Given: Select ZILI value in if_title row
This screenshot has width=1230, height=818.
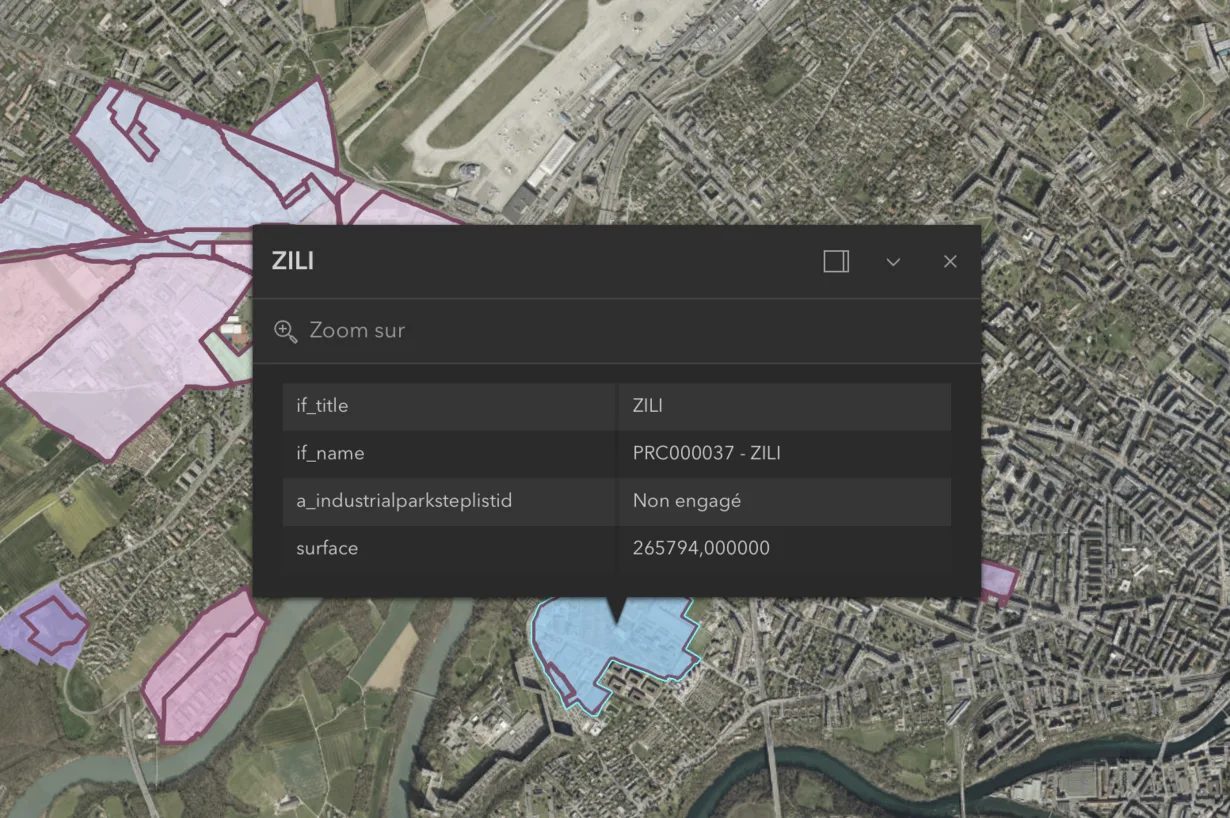Looking at the screenshot, I should [648, 406].
